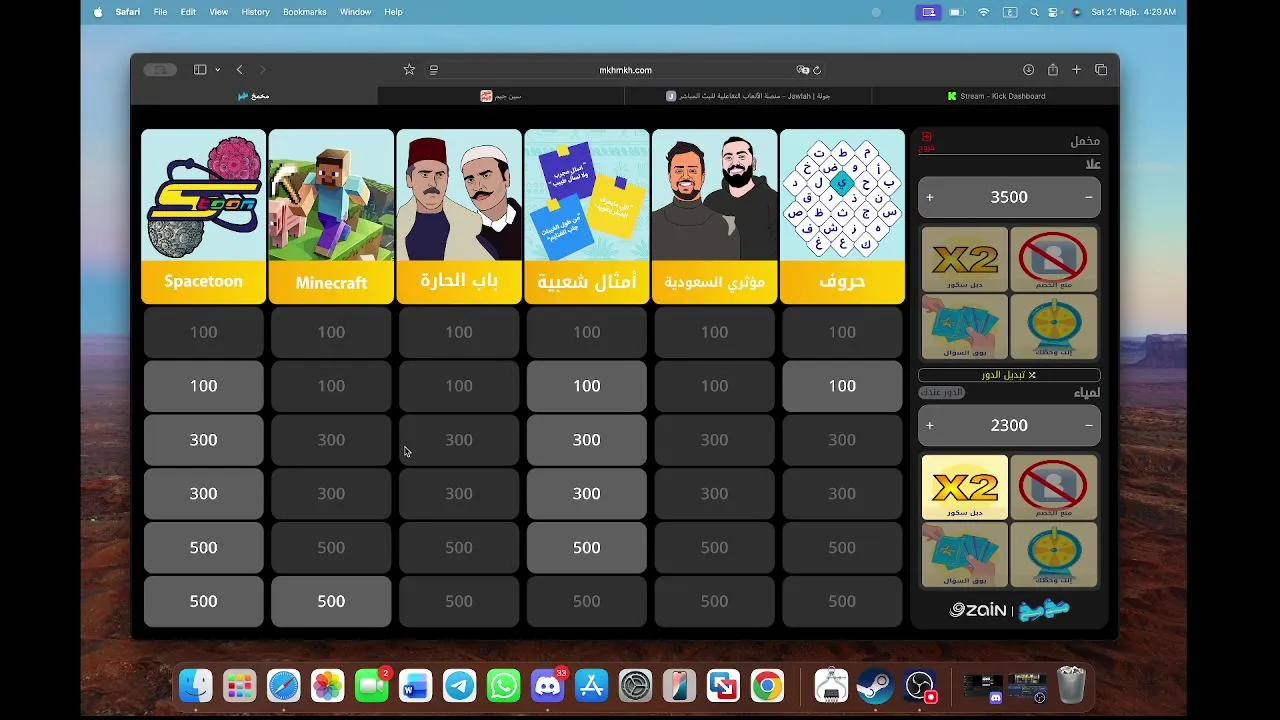Toggle the Safari sidebar button
The width and height of the screenshot is (1280, 720).
pos(200,70)
